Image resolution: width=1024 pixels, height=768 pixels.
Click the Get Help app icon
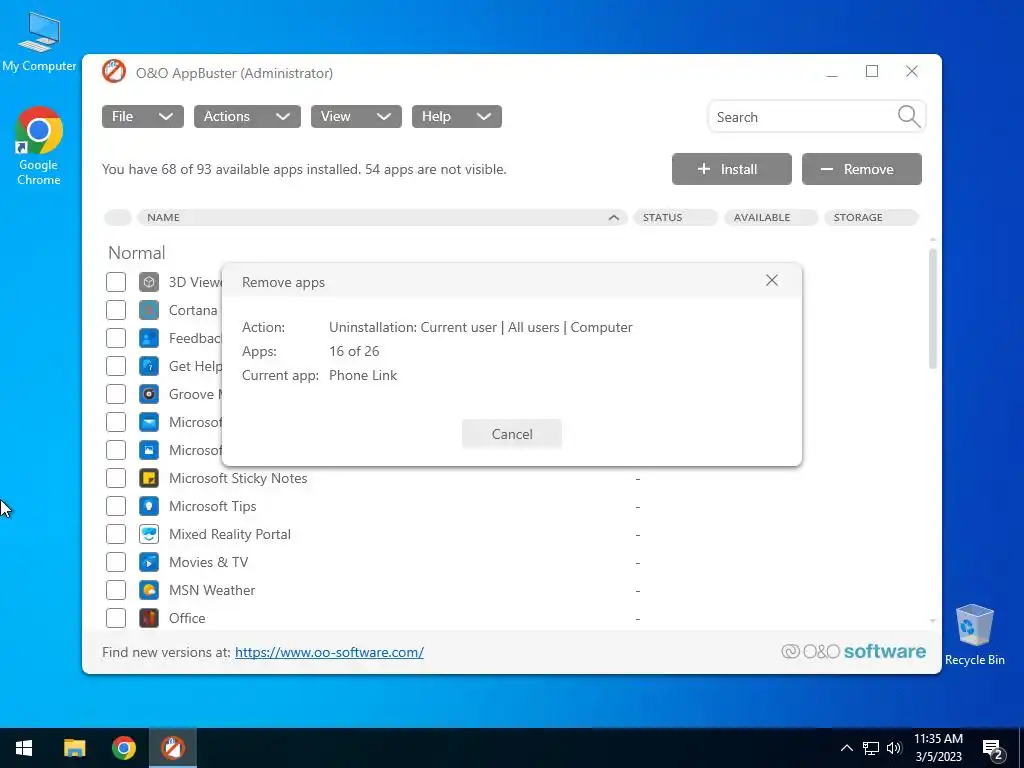(x=149, y=366)
